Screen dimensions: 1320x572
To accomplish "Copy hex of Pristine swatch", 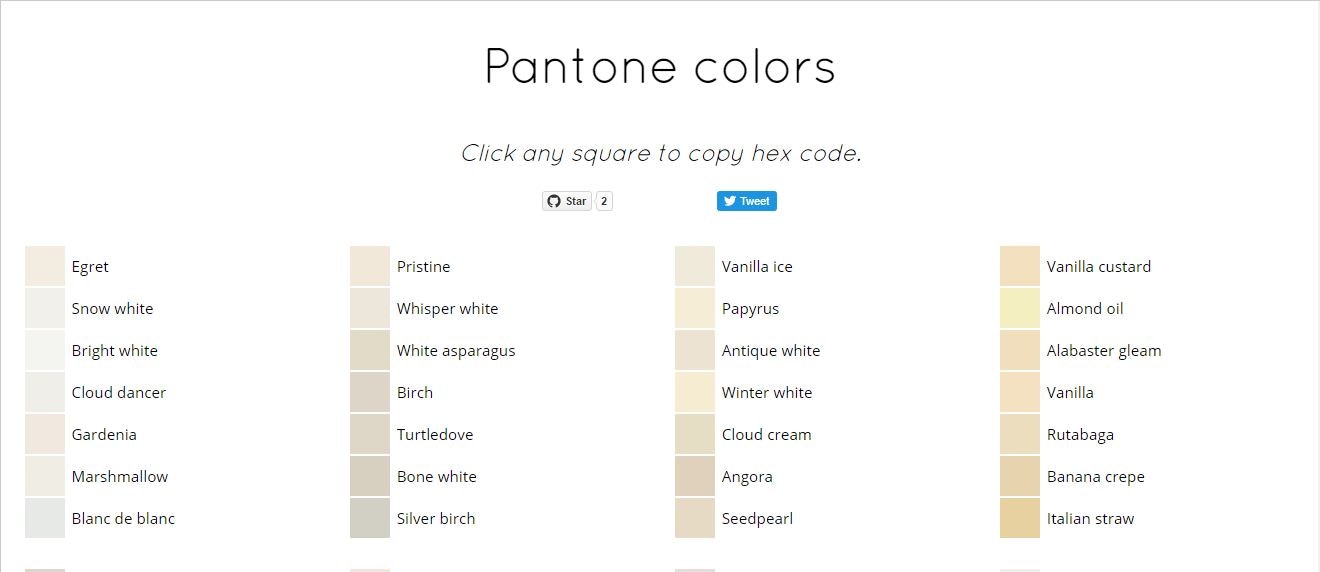I will (x=370, y=266).
